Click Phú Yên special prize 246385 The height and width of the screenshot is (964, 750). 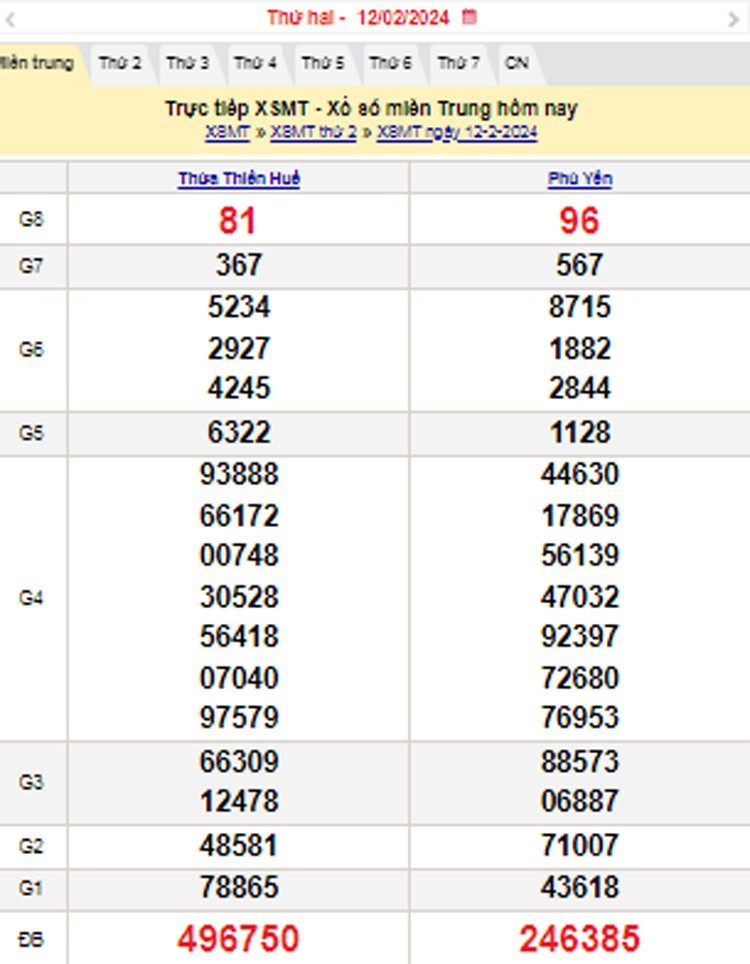click(x=579, y=939)
